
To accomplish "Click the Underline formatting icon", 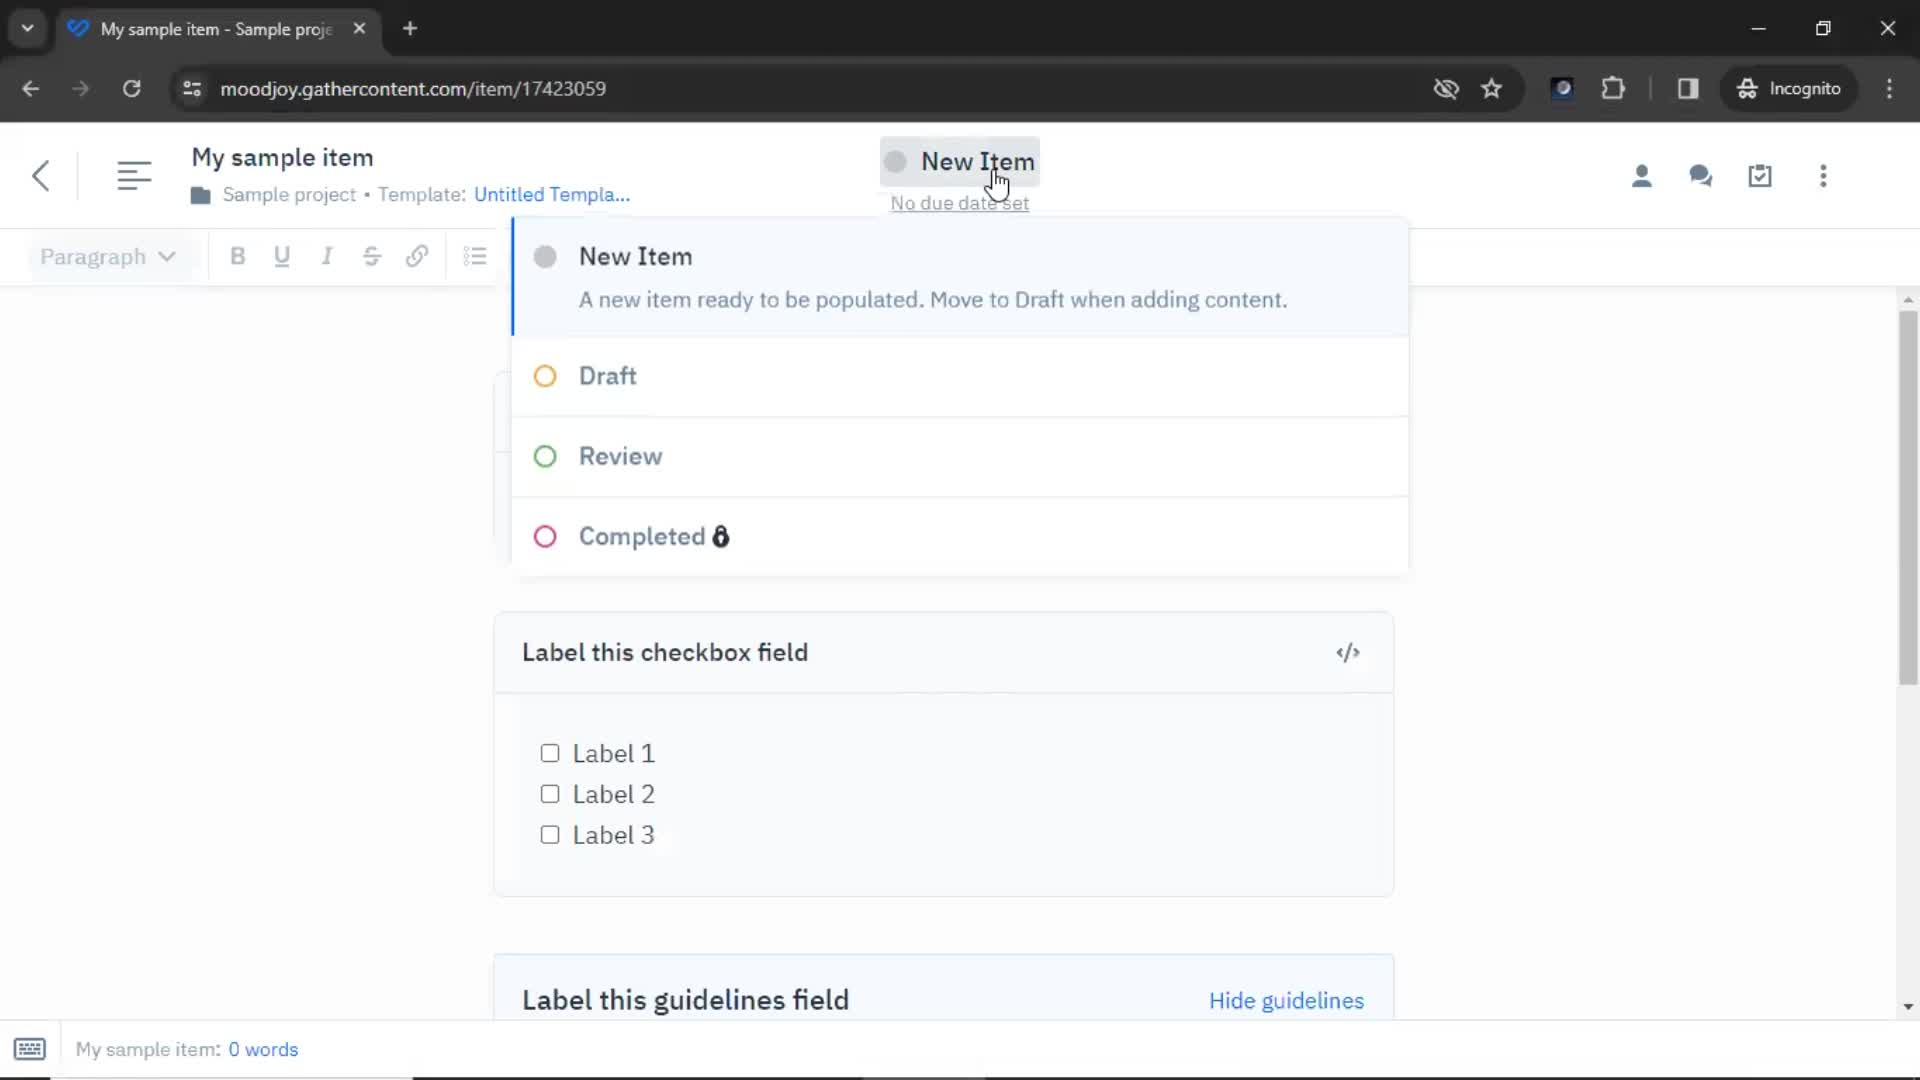I will coord(282,256).
